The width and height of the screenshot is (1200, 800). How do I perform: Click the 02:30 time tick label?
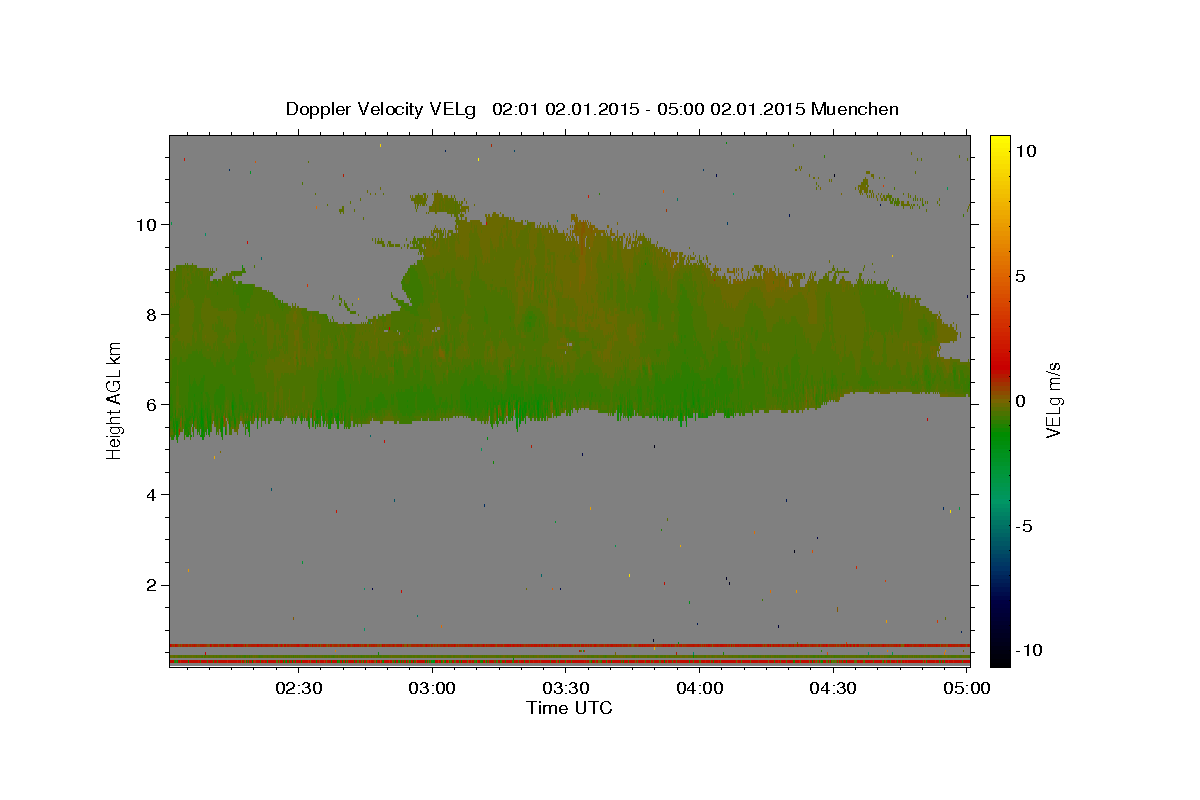(x=301, y=688)
